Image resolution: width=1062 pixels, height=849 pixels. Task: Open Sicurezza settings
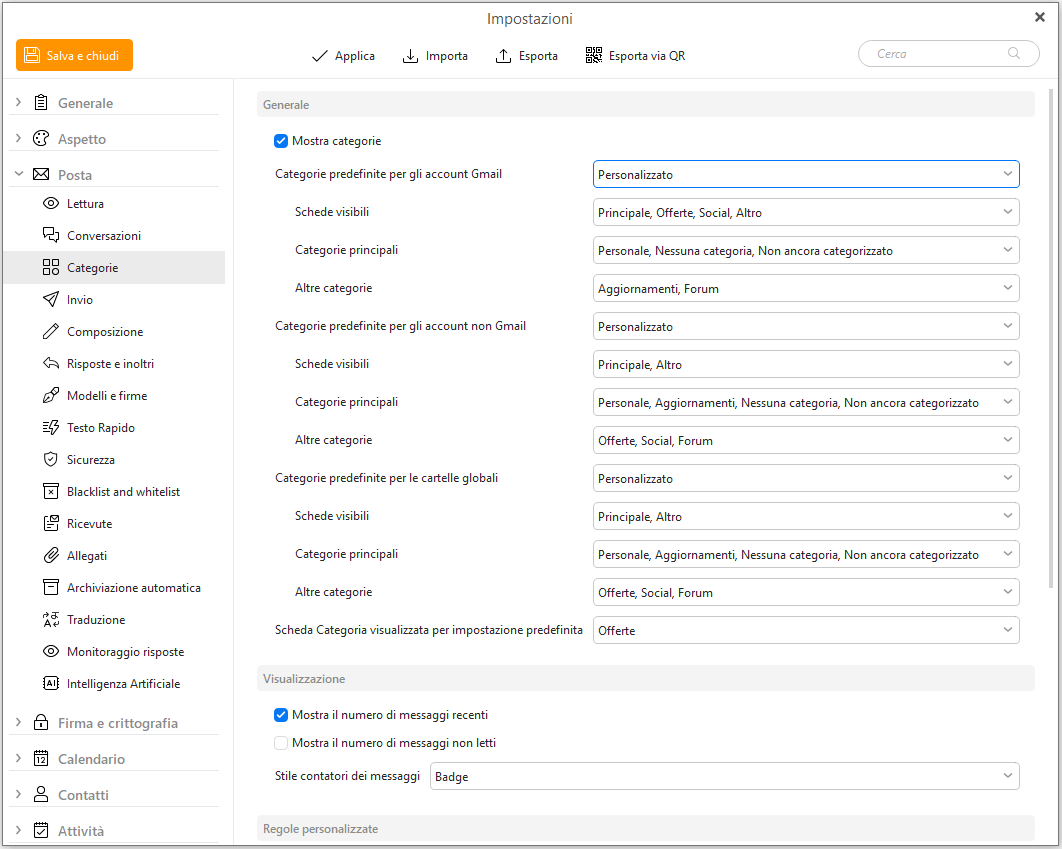[114, 460]
